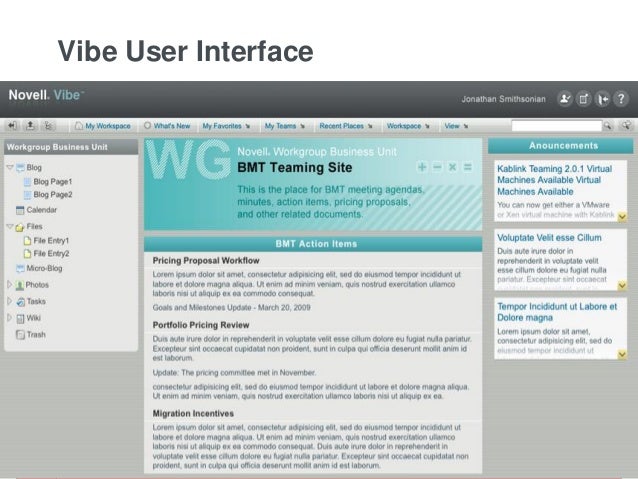
Task: Click the plus icon in BMT Teaming Site banner
Action: [422, 167]
